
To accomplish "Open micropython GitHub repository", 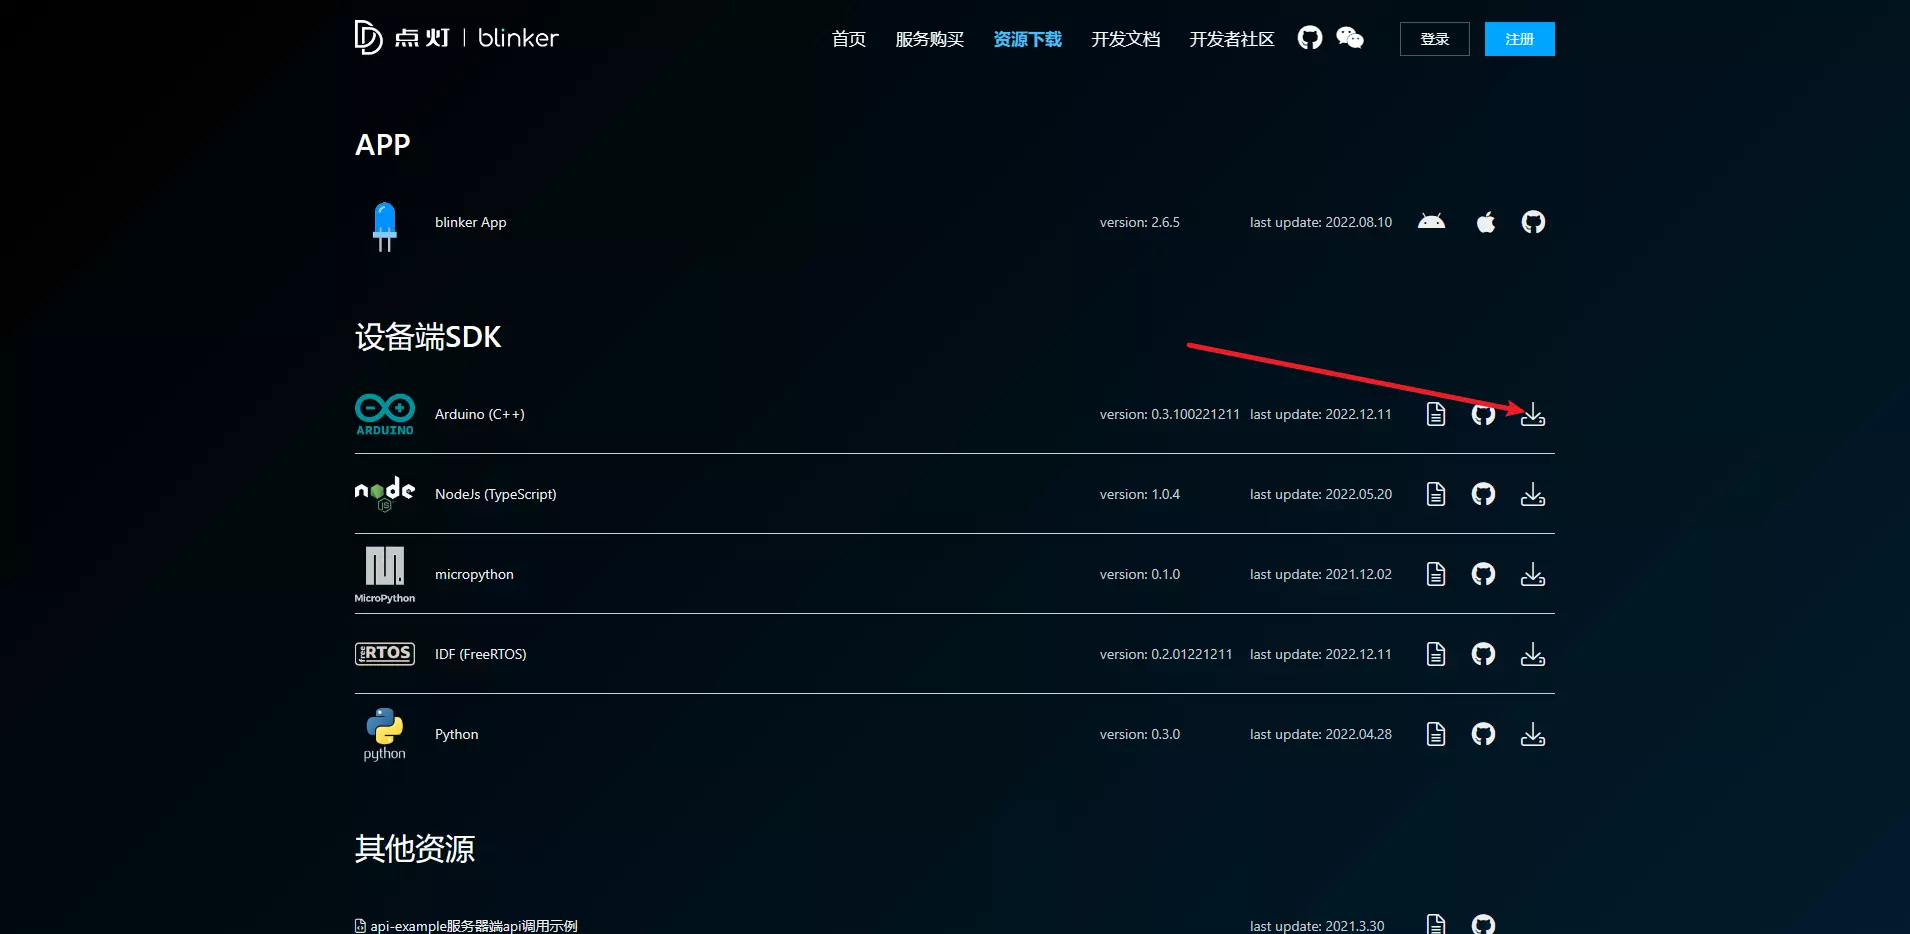I will (1484, 574).
